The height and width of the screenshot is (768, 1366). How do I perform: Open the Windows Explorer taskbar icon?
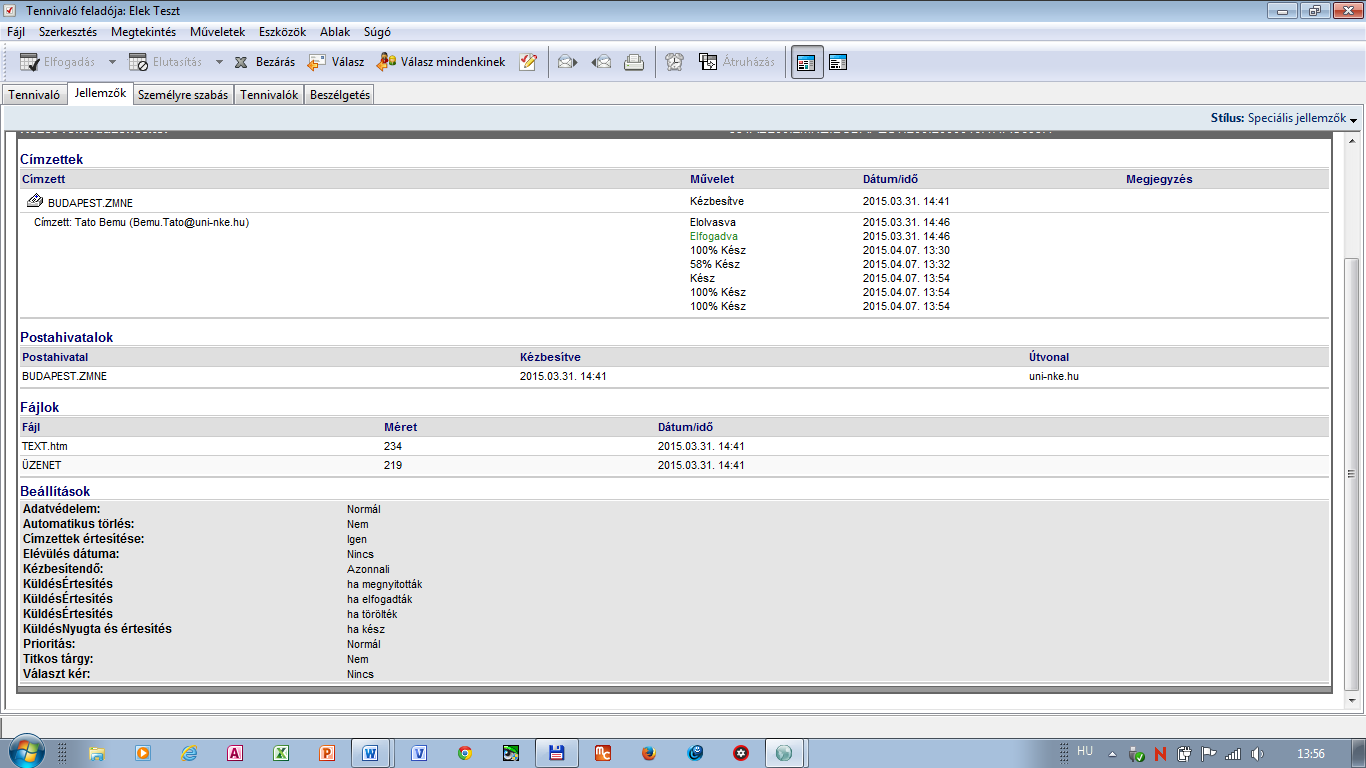(97, 753)
